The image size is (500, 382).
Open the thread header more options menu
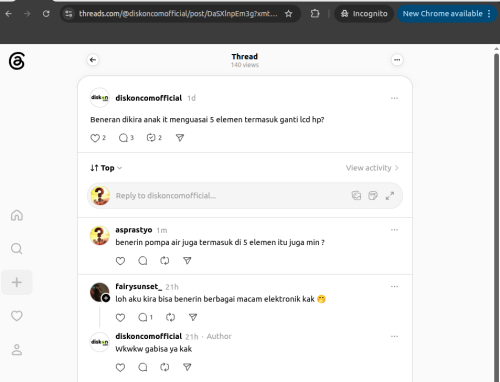coord(397,60)
